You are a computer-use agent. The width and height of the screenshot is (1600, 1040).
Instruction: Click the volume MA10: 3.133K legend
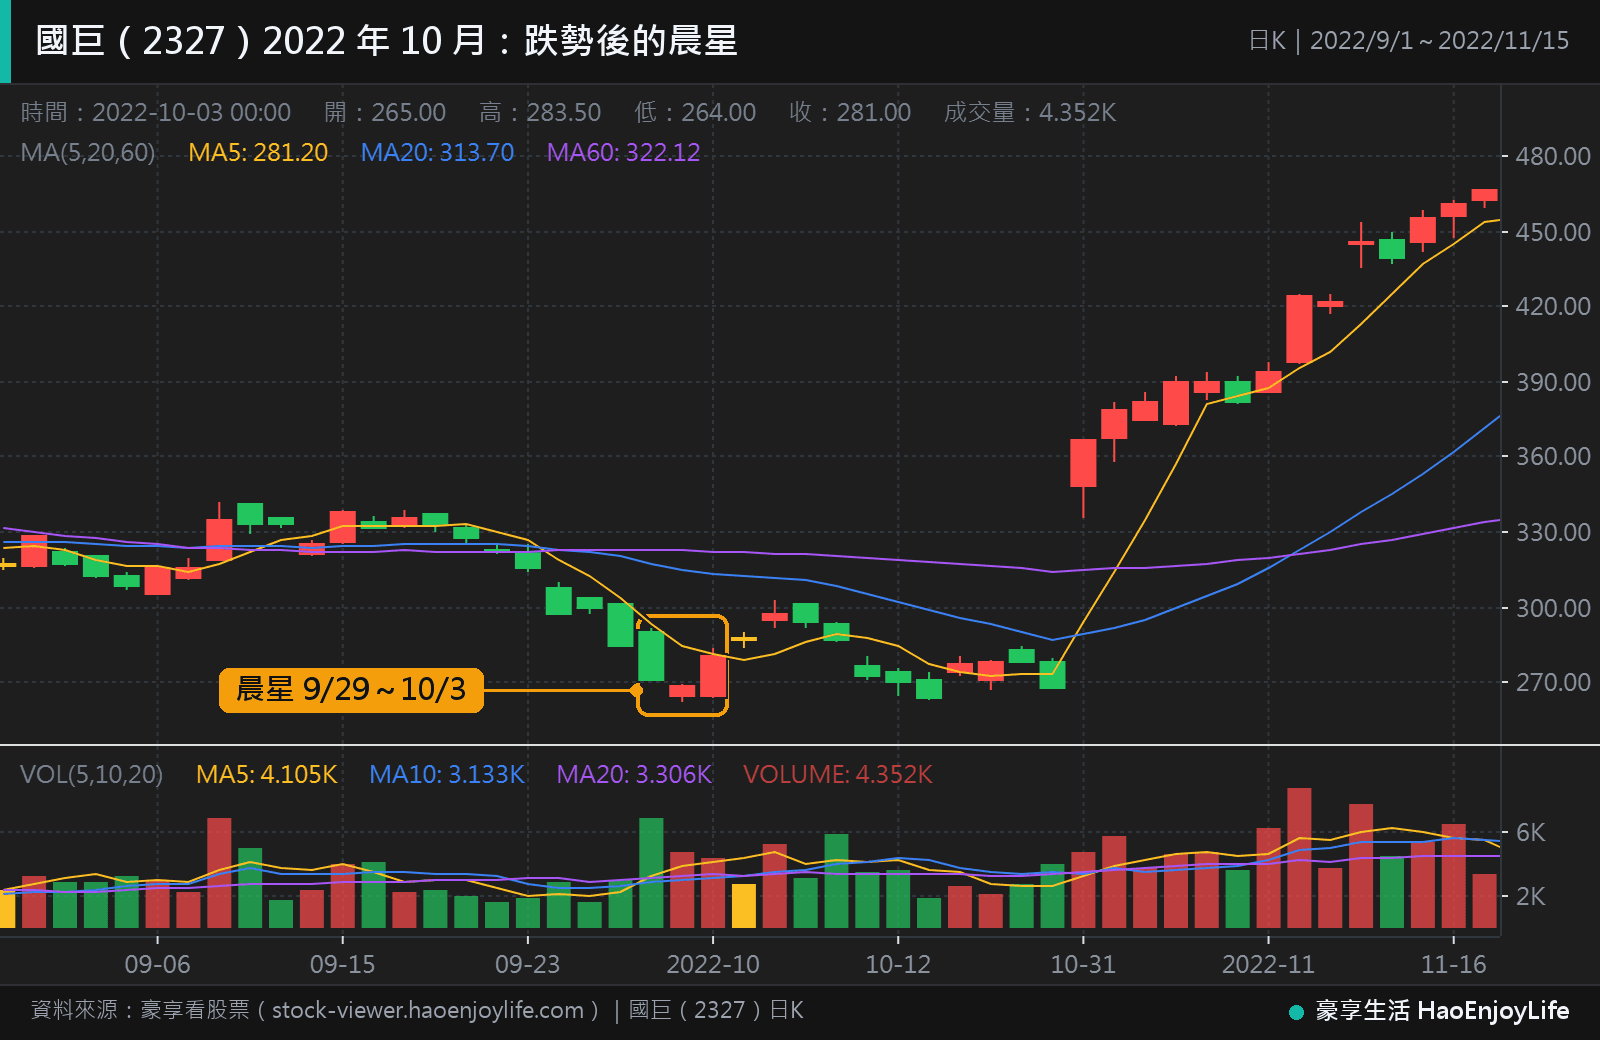(447, 774)
